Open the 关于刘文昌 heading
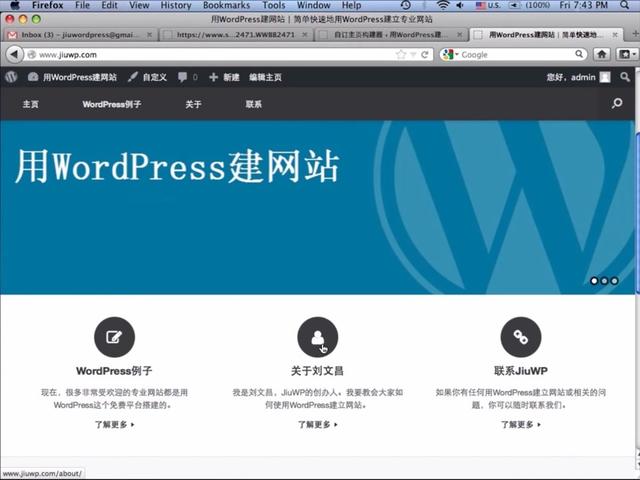This screenshot has width=640, height=480. tap(318, 371)
